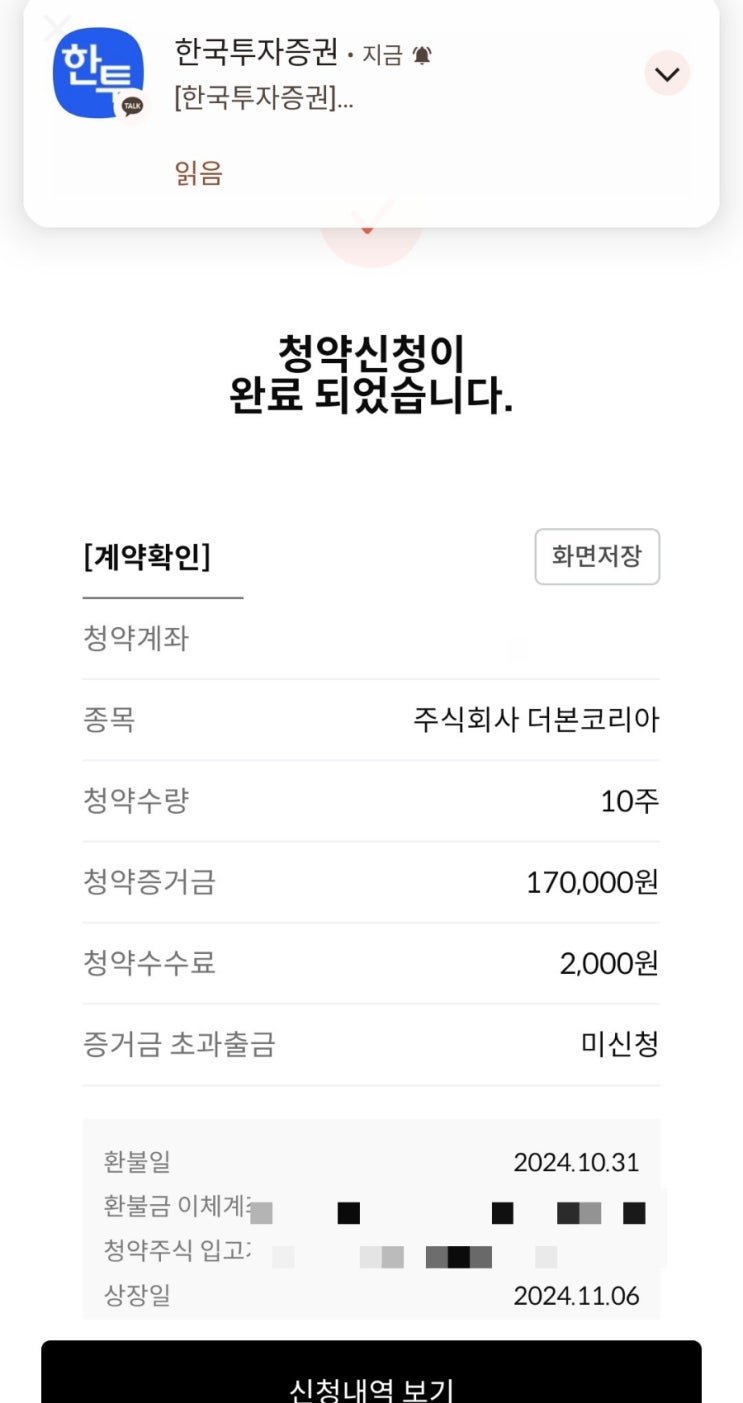Expand the notification with chevron arrow
The image size is (743, 1403).
click(x=667, y=73)
